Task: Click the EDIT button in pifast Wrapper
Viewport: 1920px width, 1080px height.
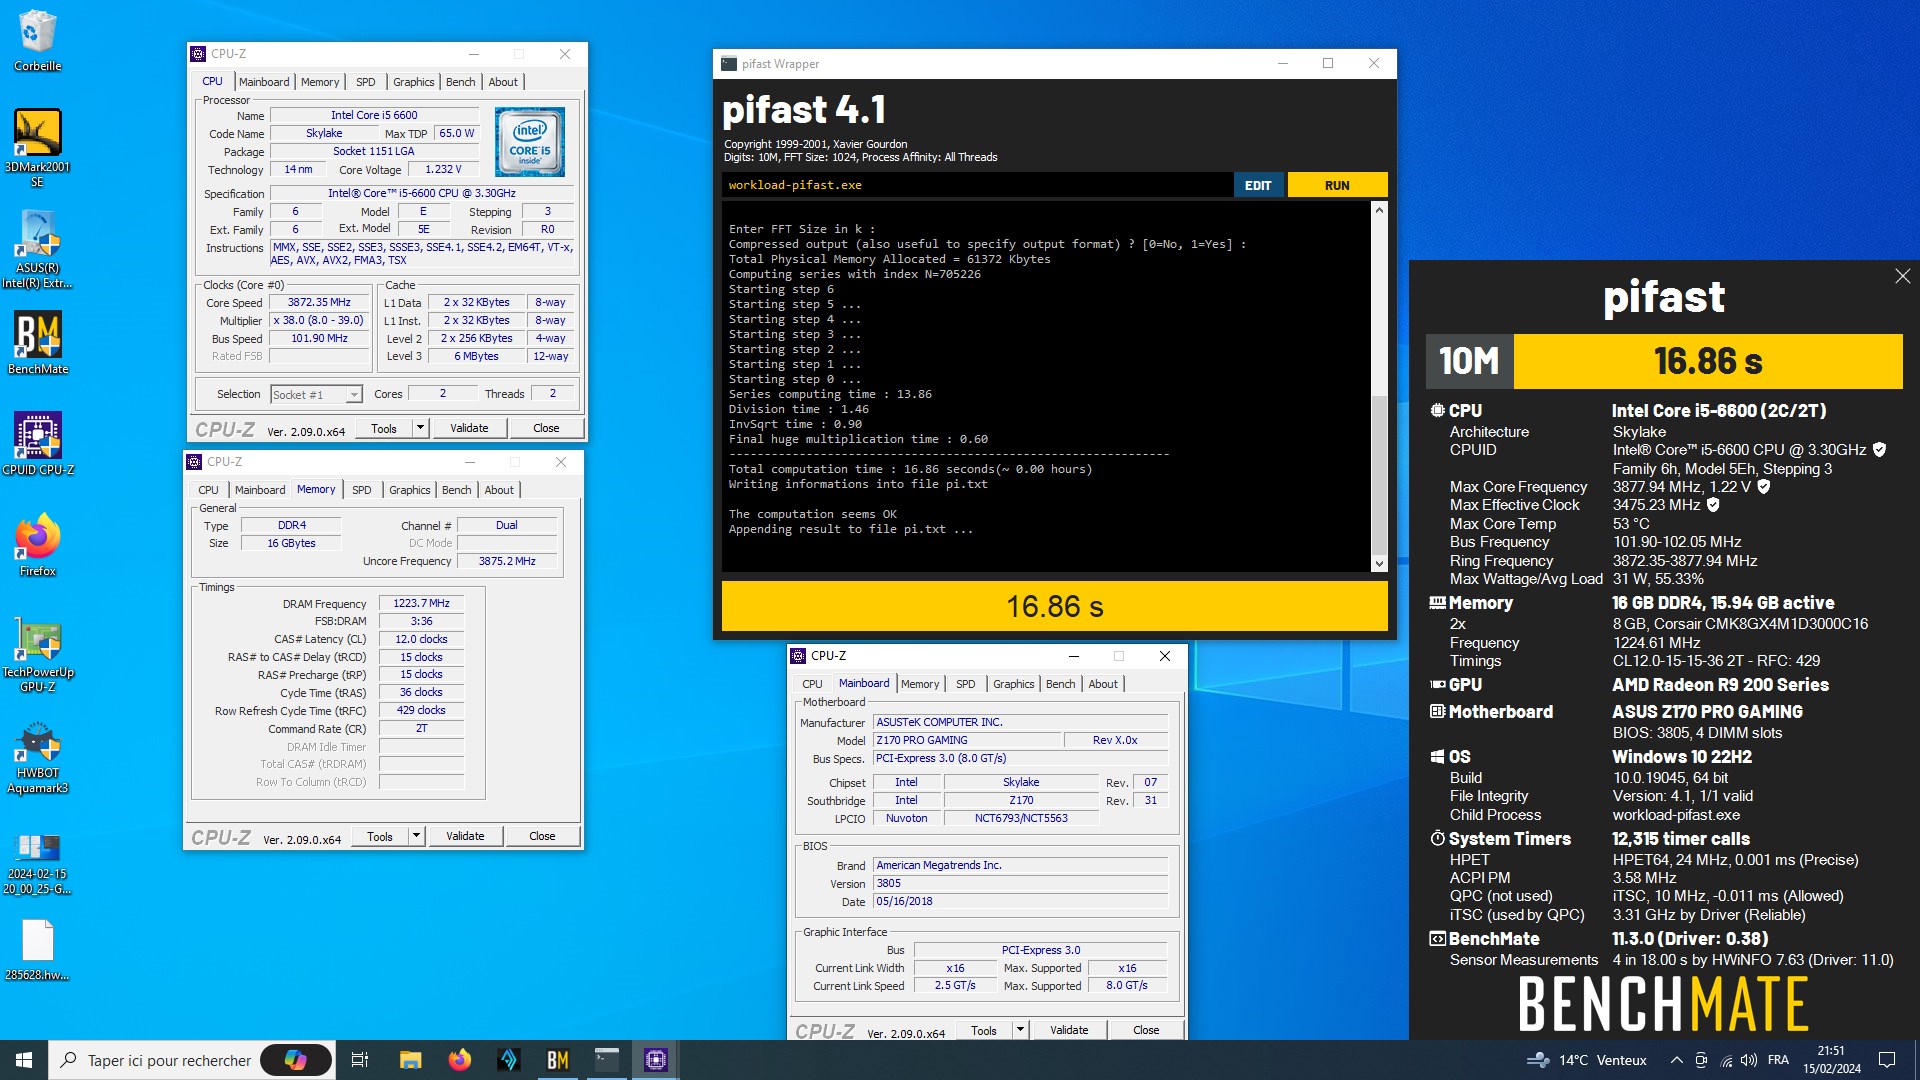Action: point(1258,185)
